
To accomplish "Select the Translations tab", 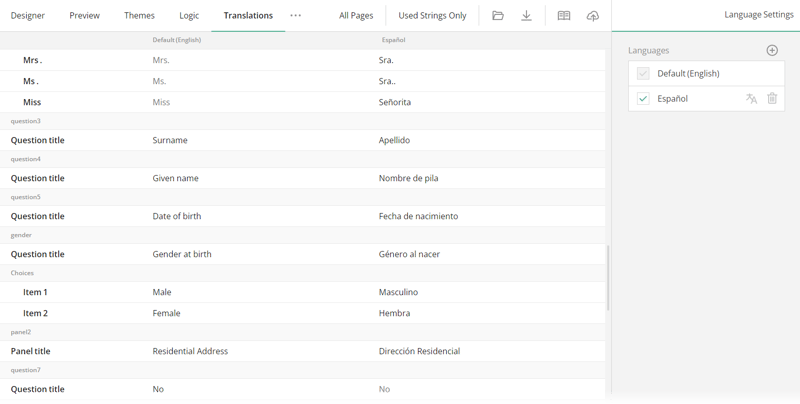I will pyautogui.click(x=248, y=15).
